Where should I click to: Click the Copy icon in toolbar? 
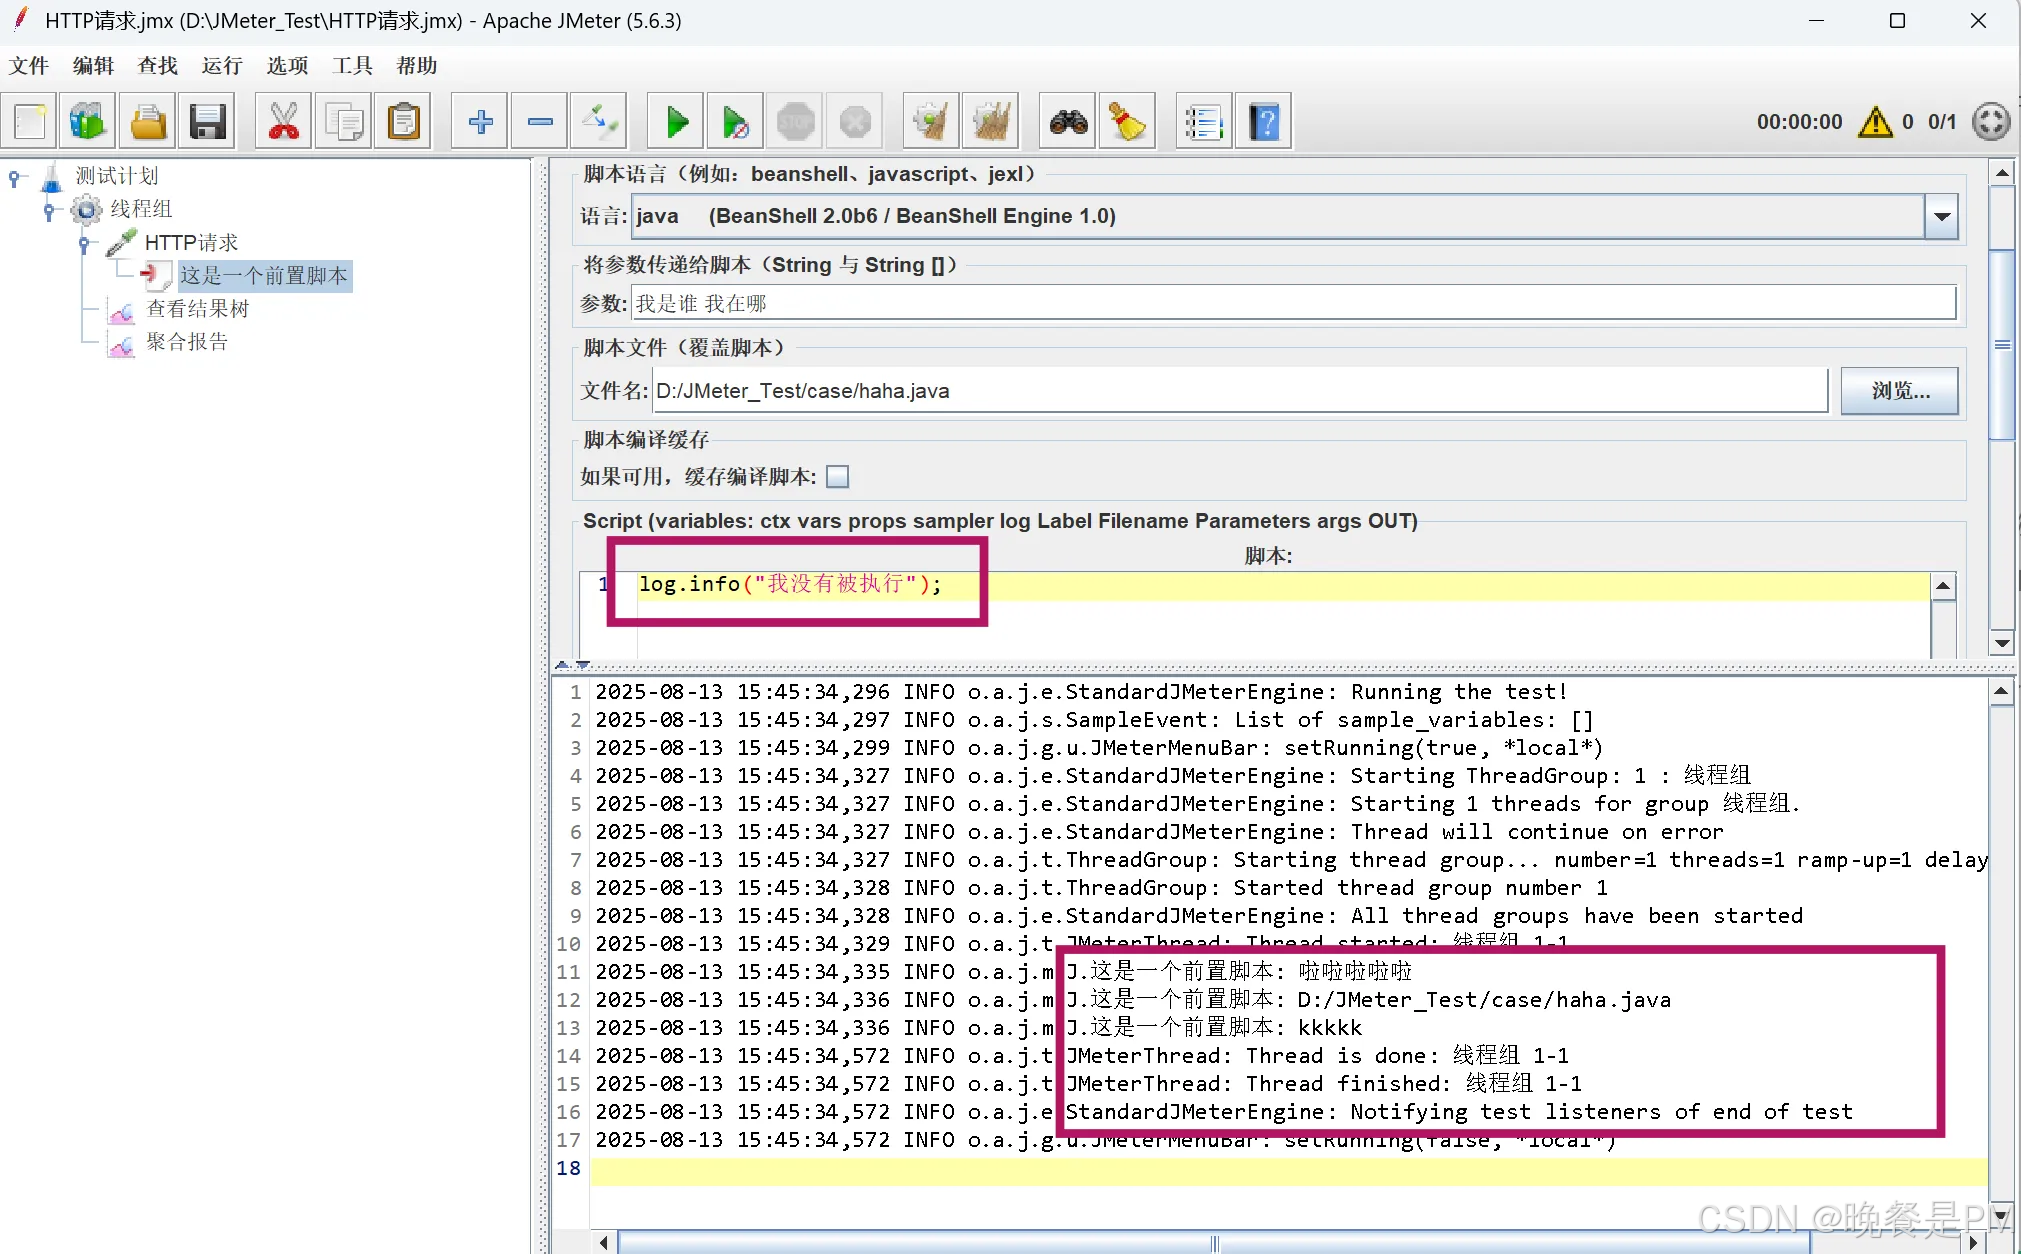coord(343,122)
